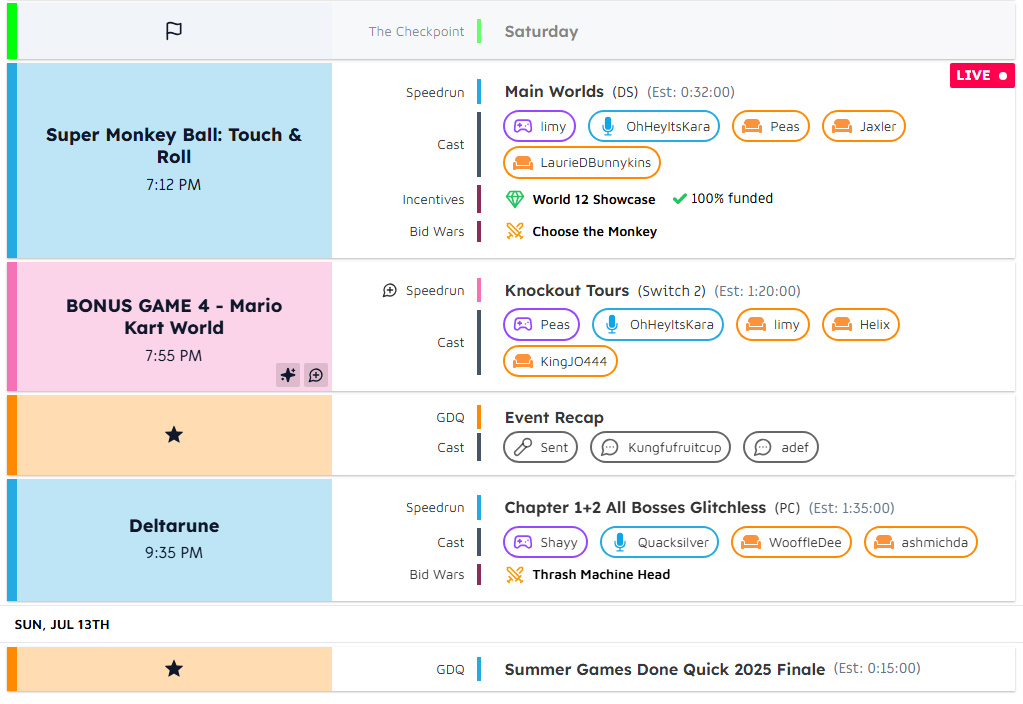Open runner Shayy chip in Deltarune cast

[545, 542]
